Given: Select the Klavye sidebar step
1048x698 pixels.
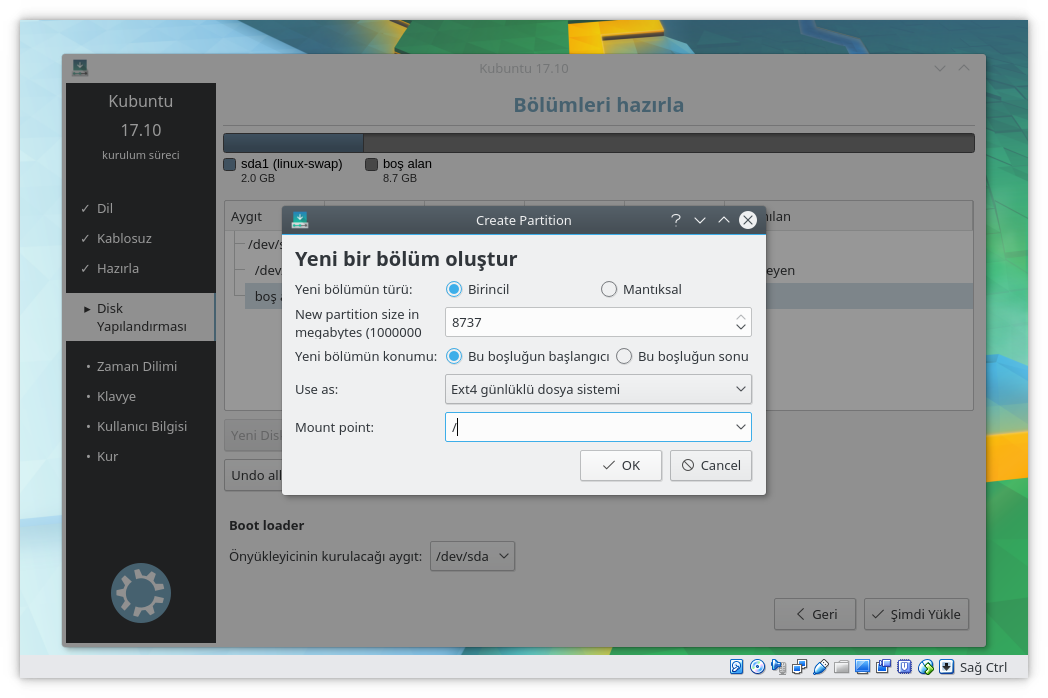Looking at the screenshot, I should tap(116, 396).
